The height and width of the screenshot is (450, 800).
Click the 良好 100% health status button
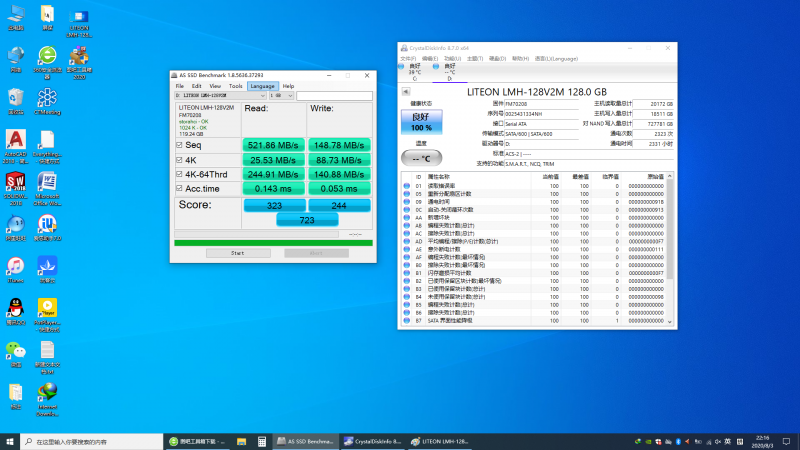coord(421,122)
